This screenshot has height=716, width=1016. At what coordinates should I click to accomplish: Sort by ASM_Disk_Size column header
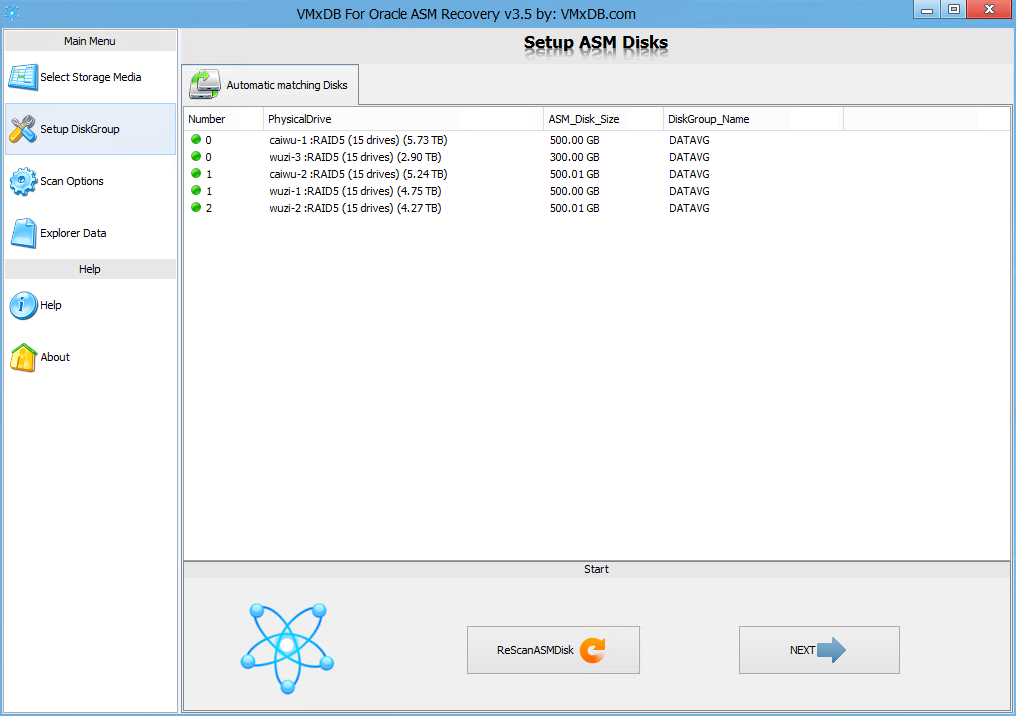(x=603, y=119)
